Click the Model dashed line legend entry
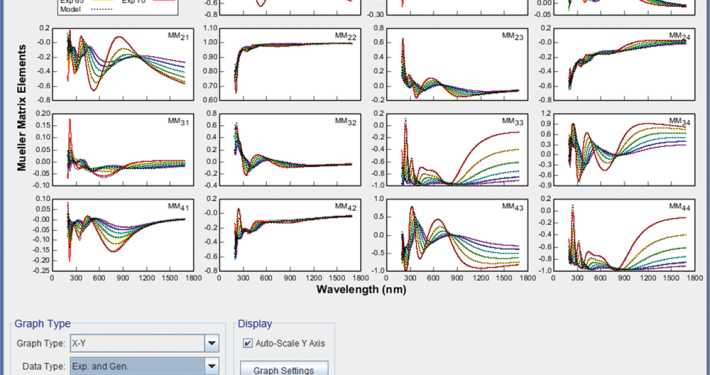The image size is (710, 375). click(x=86, y=10)
